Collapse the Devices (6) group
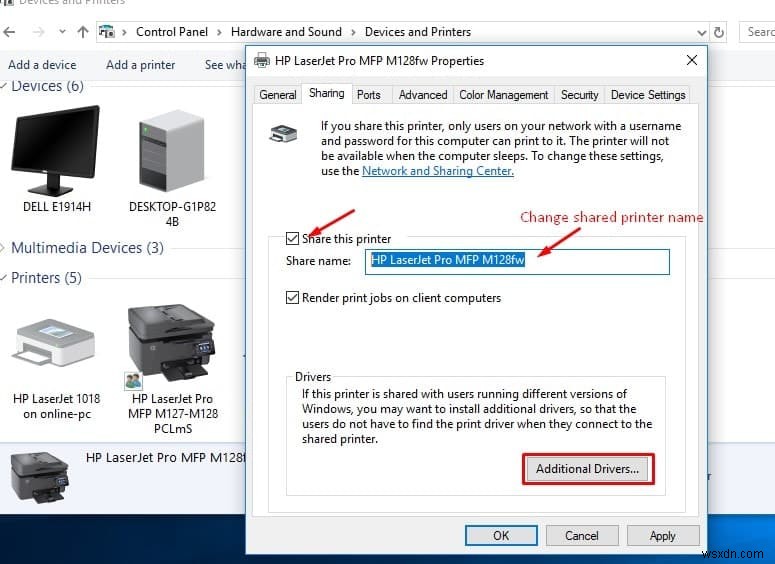Image resolution: width=775 pixels, height=564 pixels. (x=3, y=86)
